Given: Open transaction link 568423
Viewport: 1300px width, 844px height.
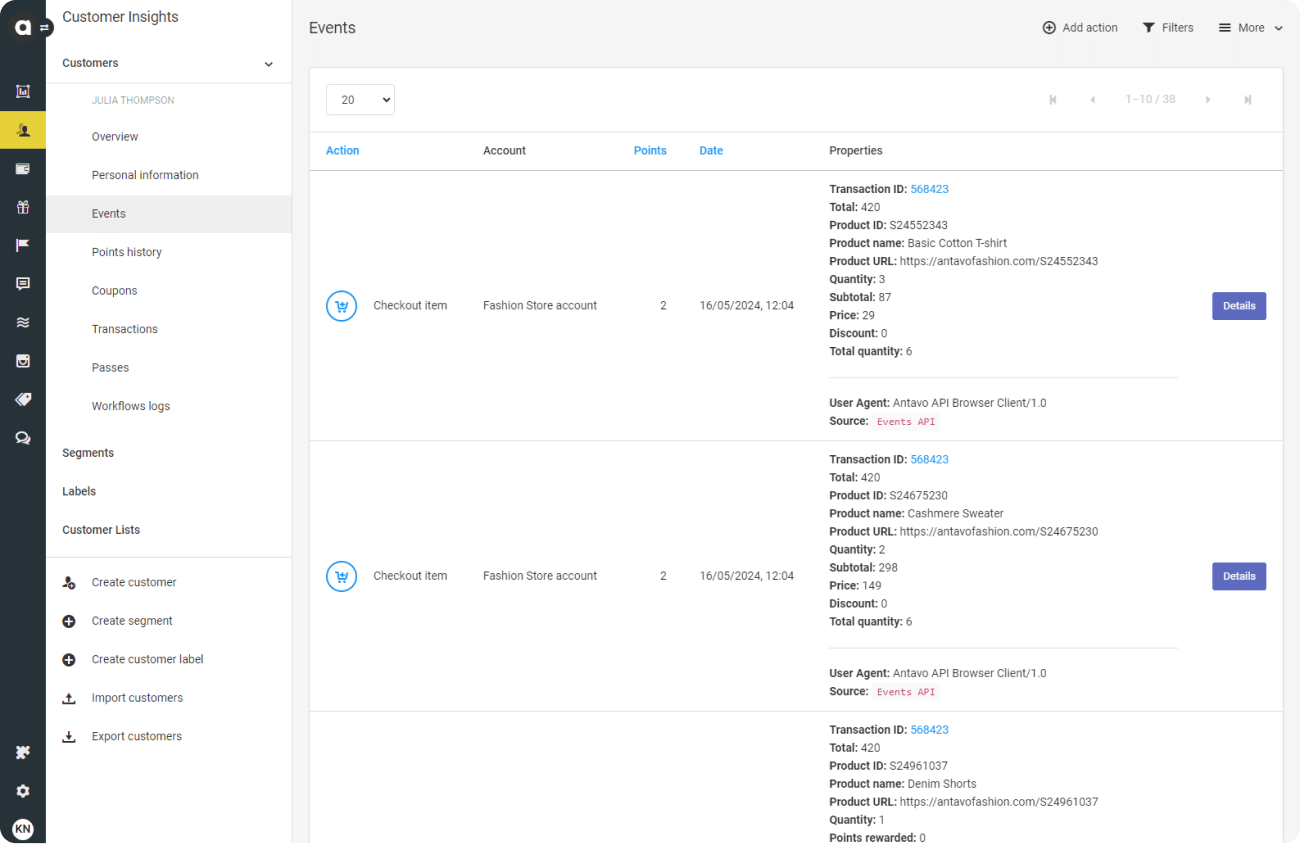Looking at the screenshot, I should click(x=929, y=188).
